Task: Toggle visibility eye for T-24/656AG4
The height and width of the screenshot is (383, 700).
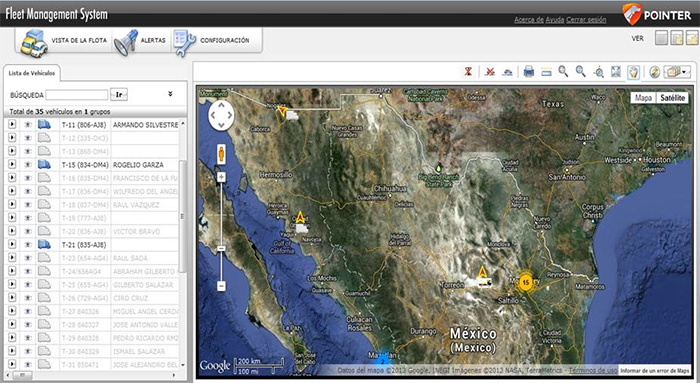Action: pos(28,271)
